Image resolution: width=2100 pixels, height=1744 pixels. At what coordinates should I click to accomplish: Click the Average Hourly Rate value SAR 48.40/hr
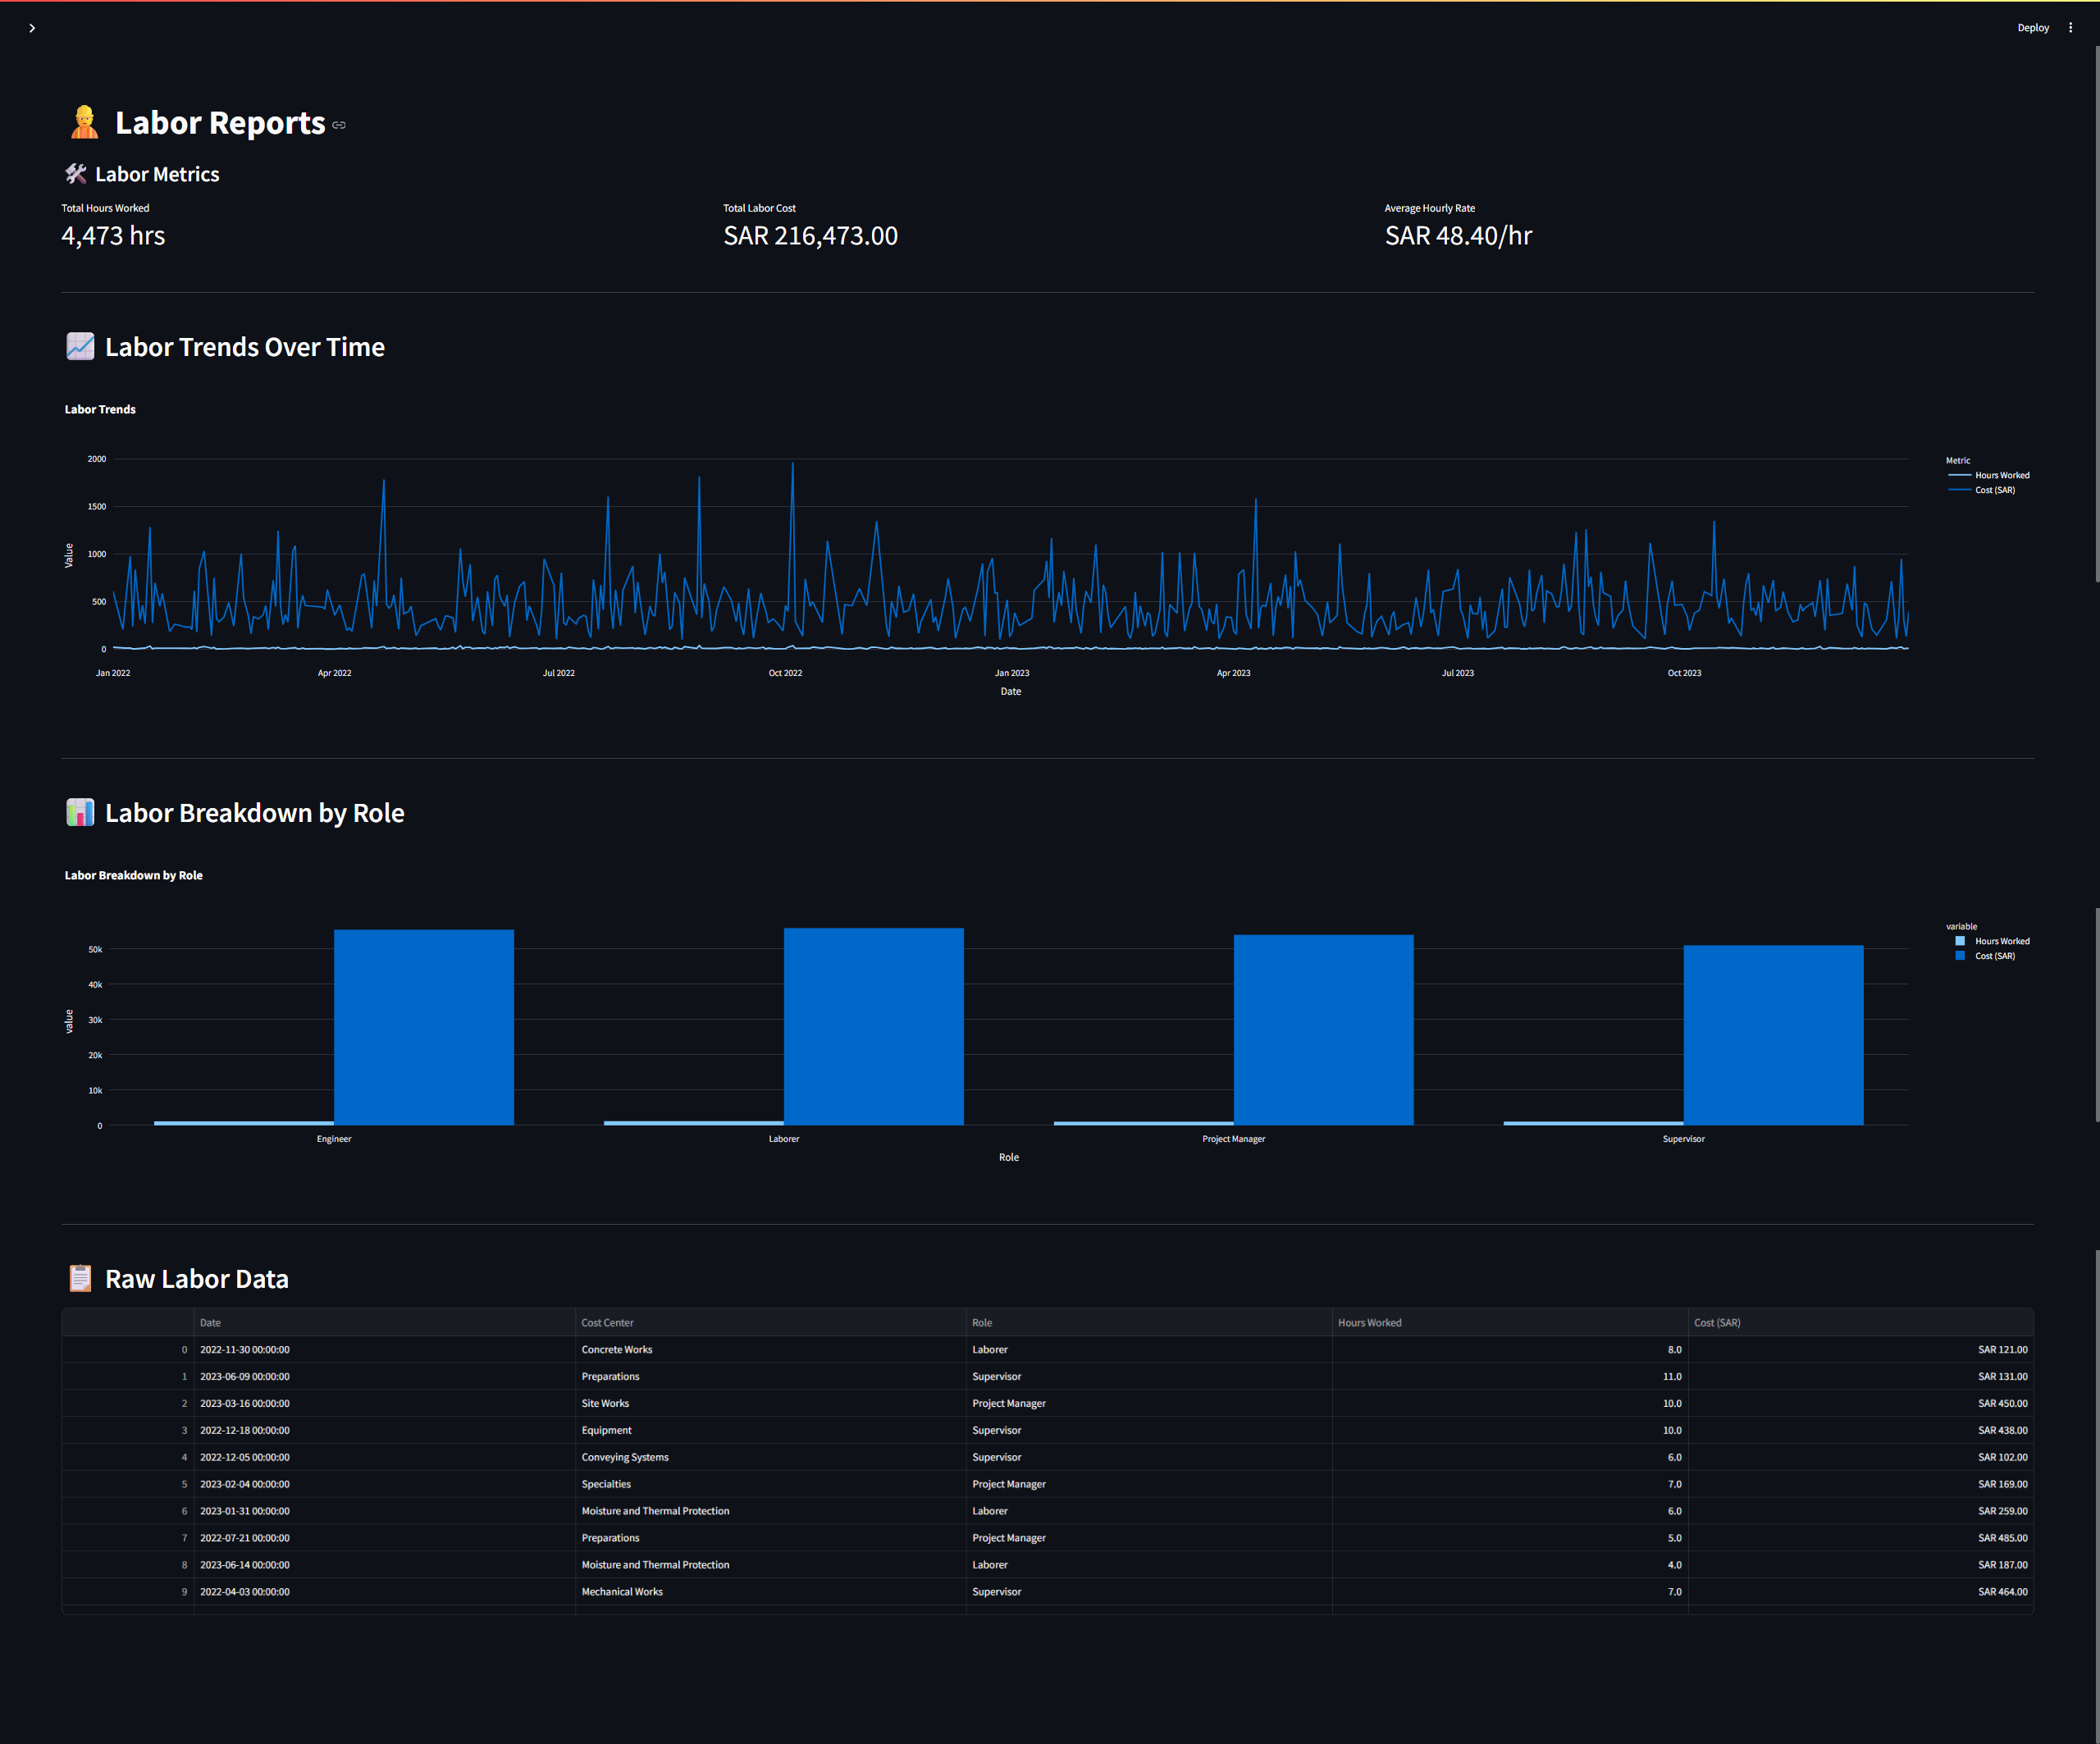[x=1458, y=236]
